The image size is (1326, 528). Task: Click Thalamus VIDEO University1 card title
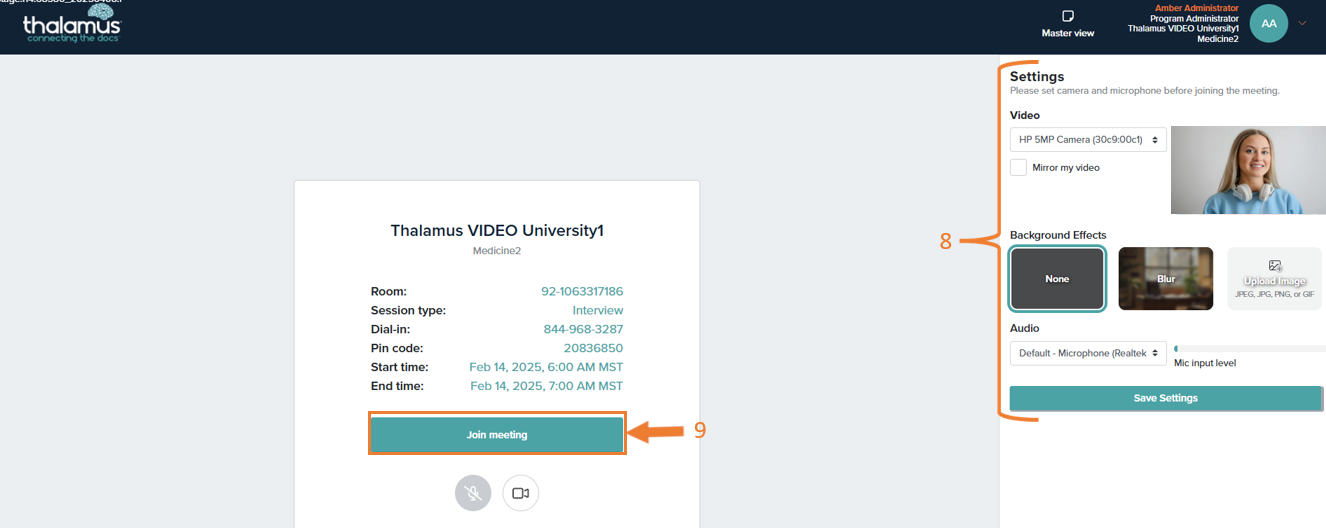(497, 231)
